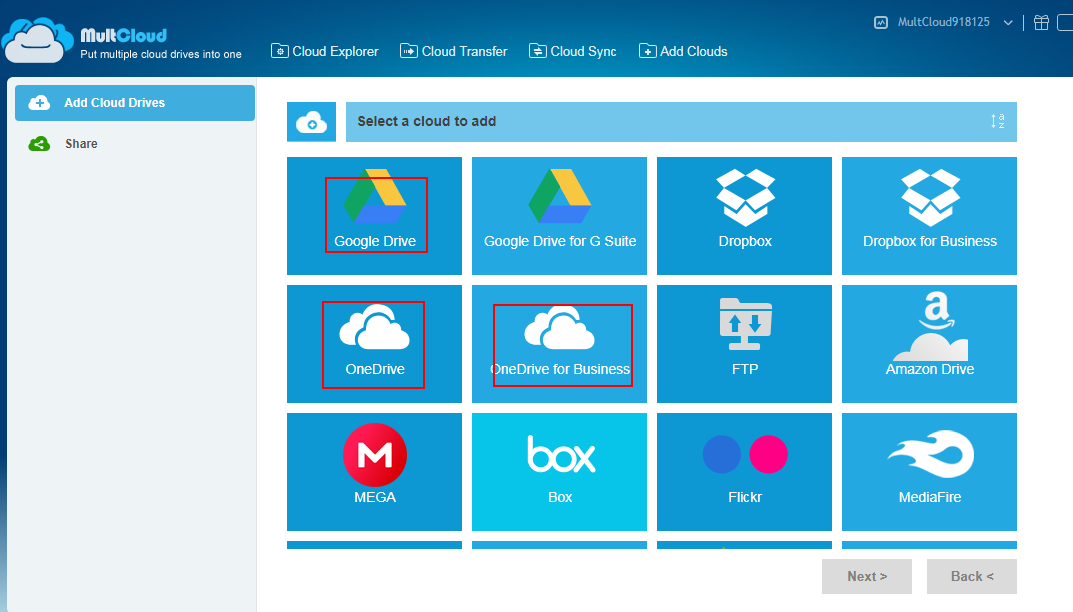The image size is (1073, 612).
Task: Pick the Box cloud tile
Action: [559, 472]
